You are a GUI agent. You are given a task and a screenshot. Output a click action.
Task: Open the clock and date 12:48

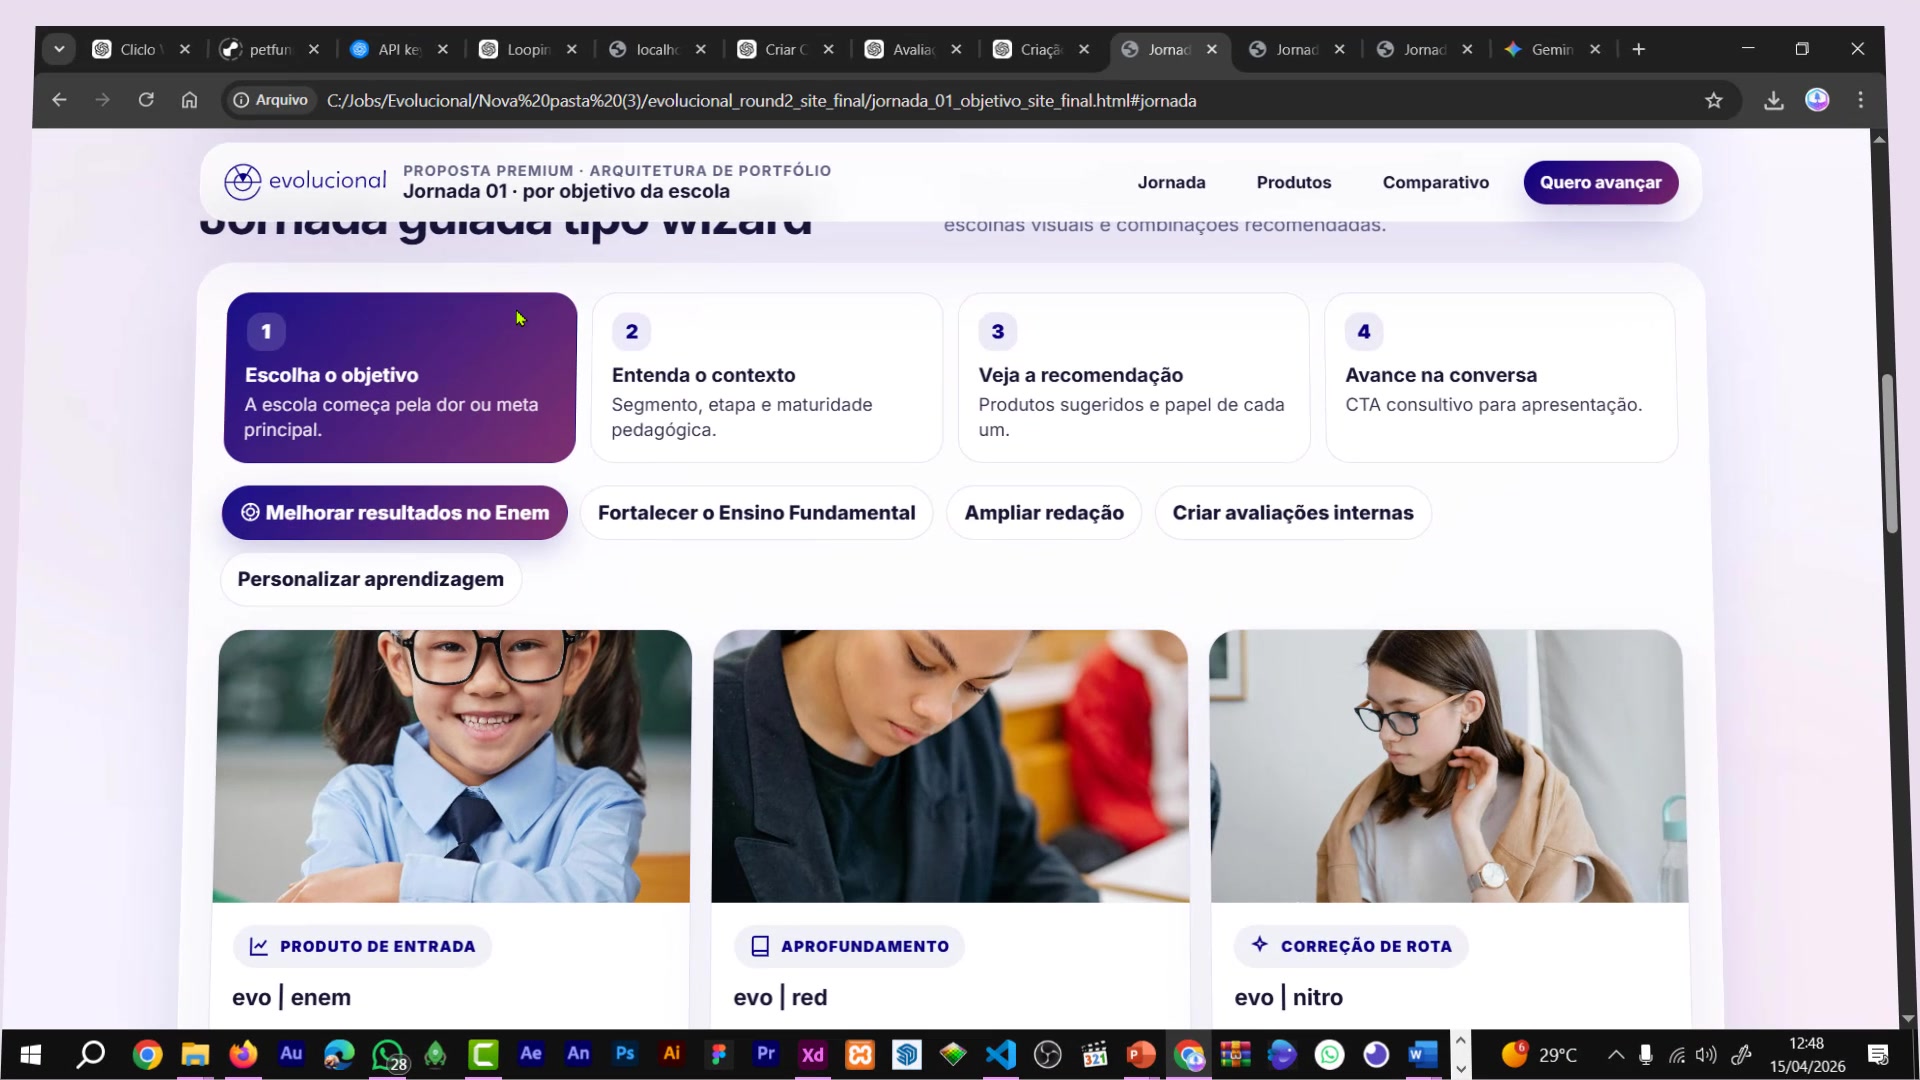coord(1807,1054)
